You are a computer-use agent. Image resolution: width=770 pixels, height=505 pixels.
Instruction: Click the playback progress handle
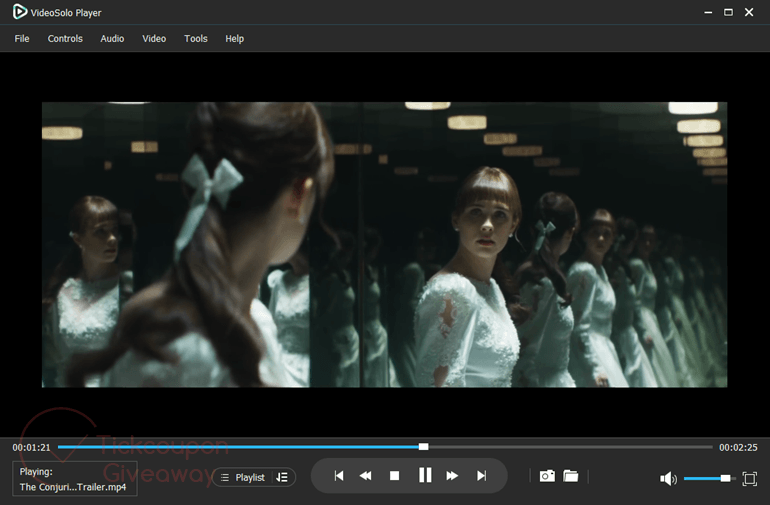(x=423, y=447)
